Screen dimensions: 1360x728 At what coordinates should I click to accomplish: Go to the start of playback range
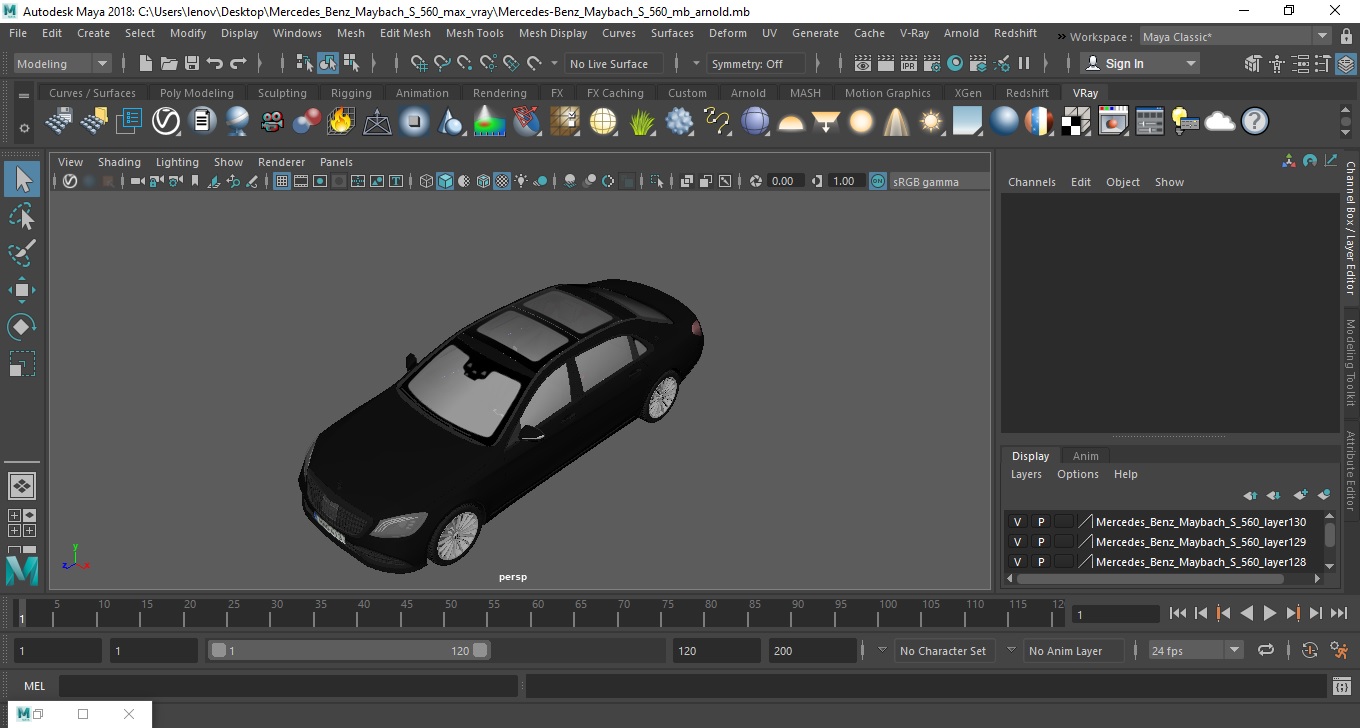click(1178, 613)
